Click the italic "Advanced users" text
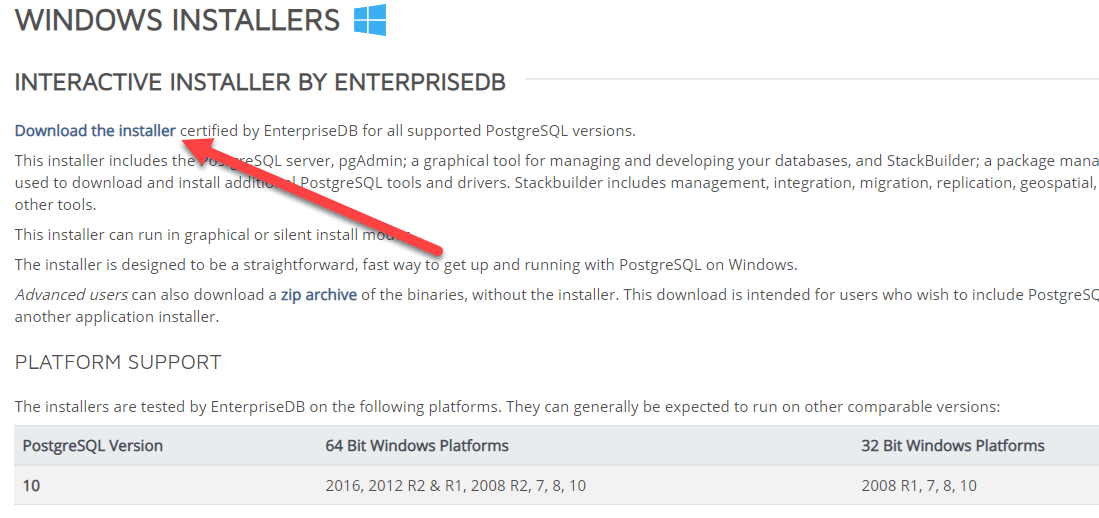The height and width of the screenshot is (518, 1099). point(71,295)
